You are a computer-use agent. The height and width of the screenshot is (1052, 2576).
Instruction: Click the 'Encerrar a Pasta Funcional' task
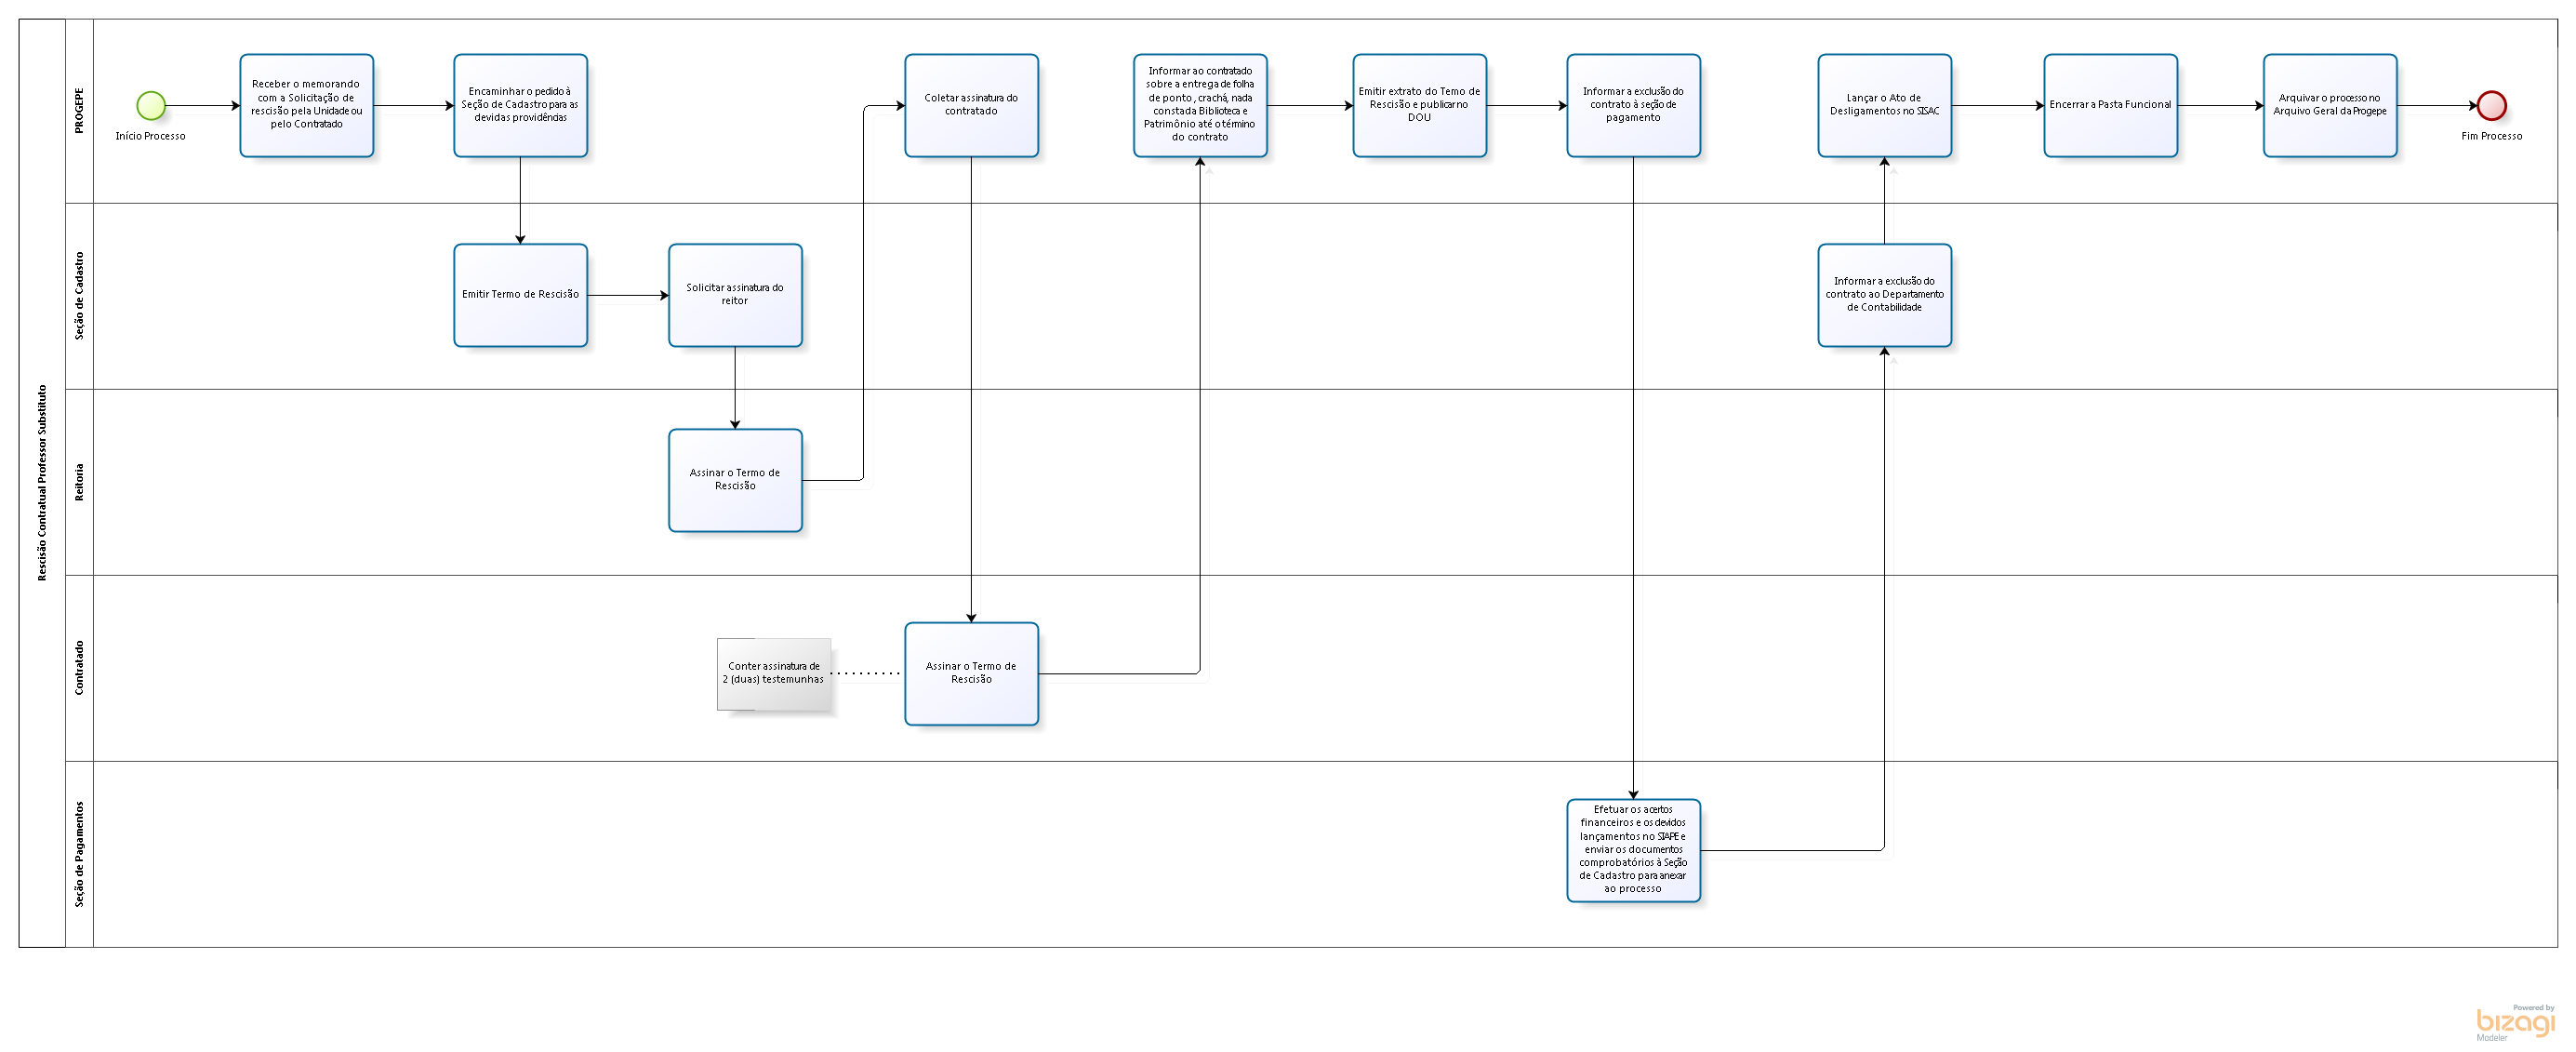pos(2110,105)
